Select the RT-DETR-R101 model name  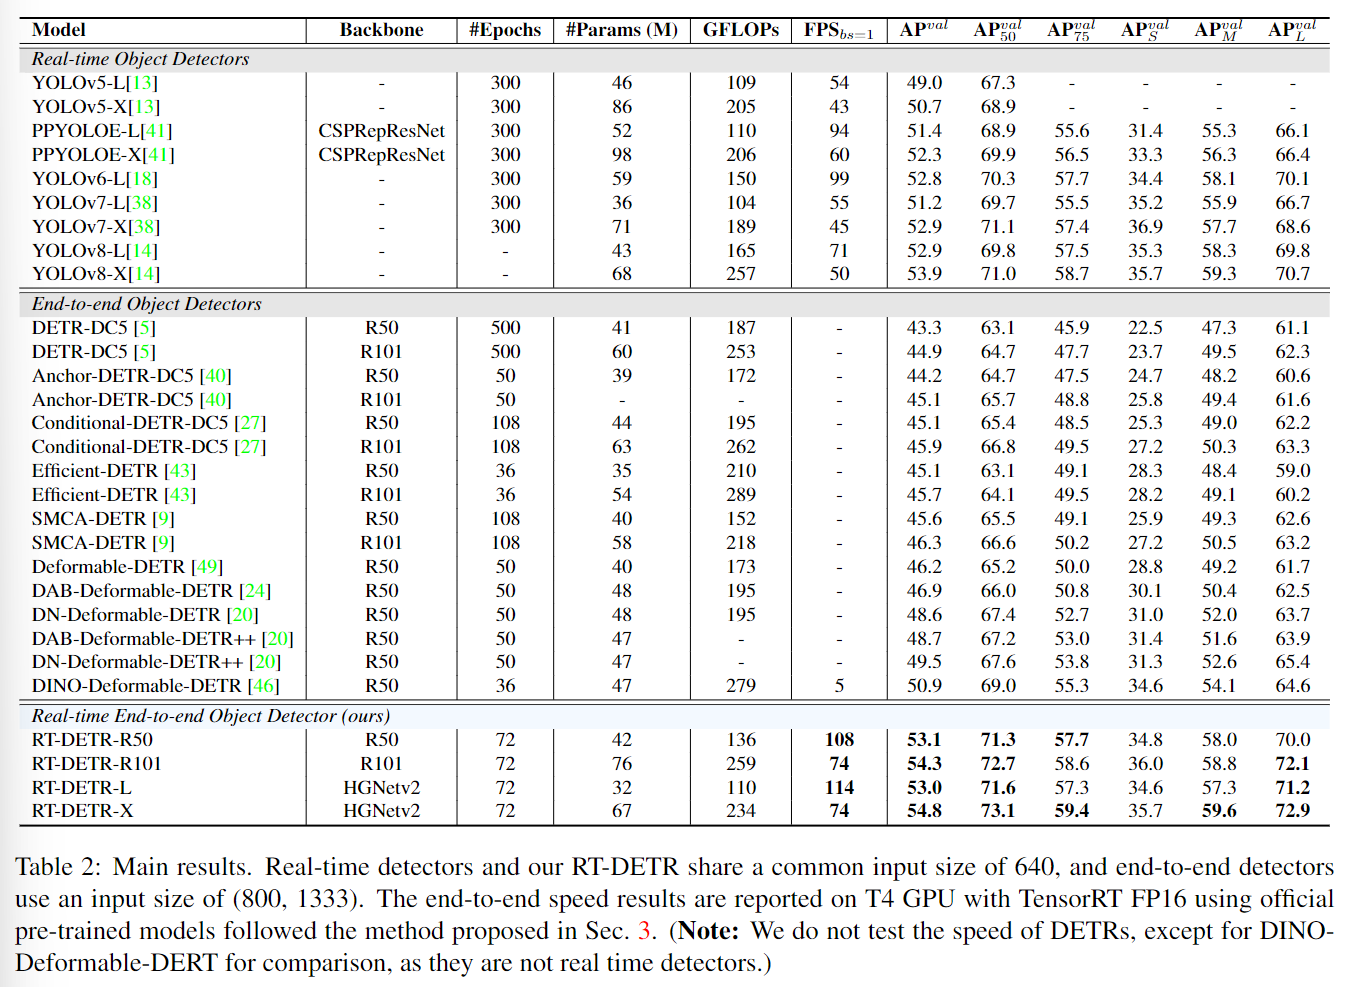[97, 764]
